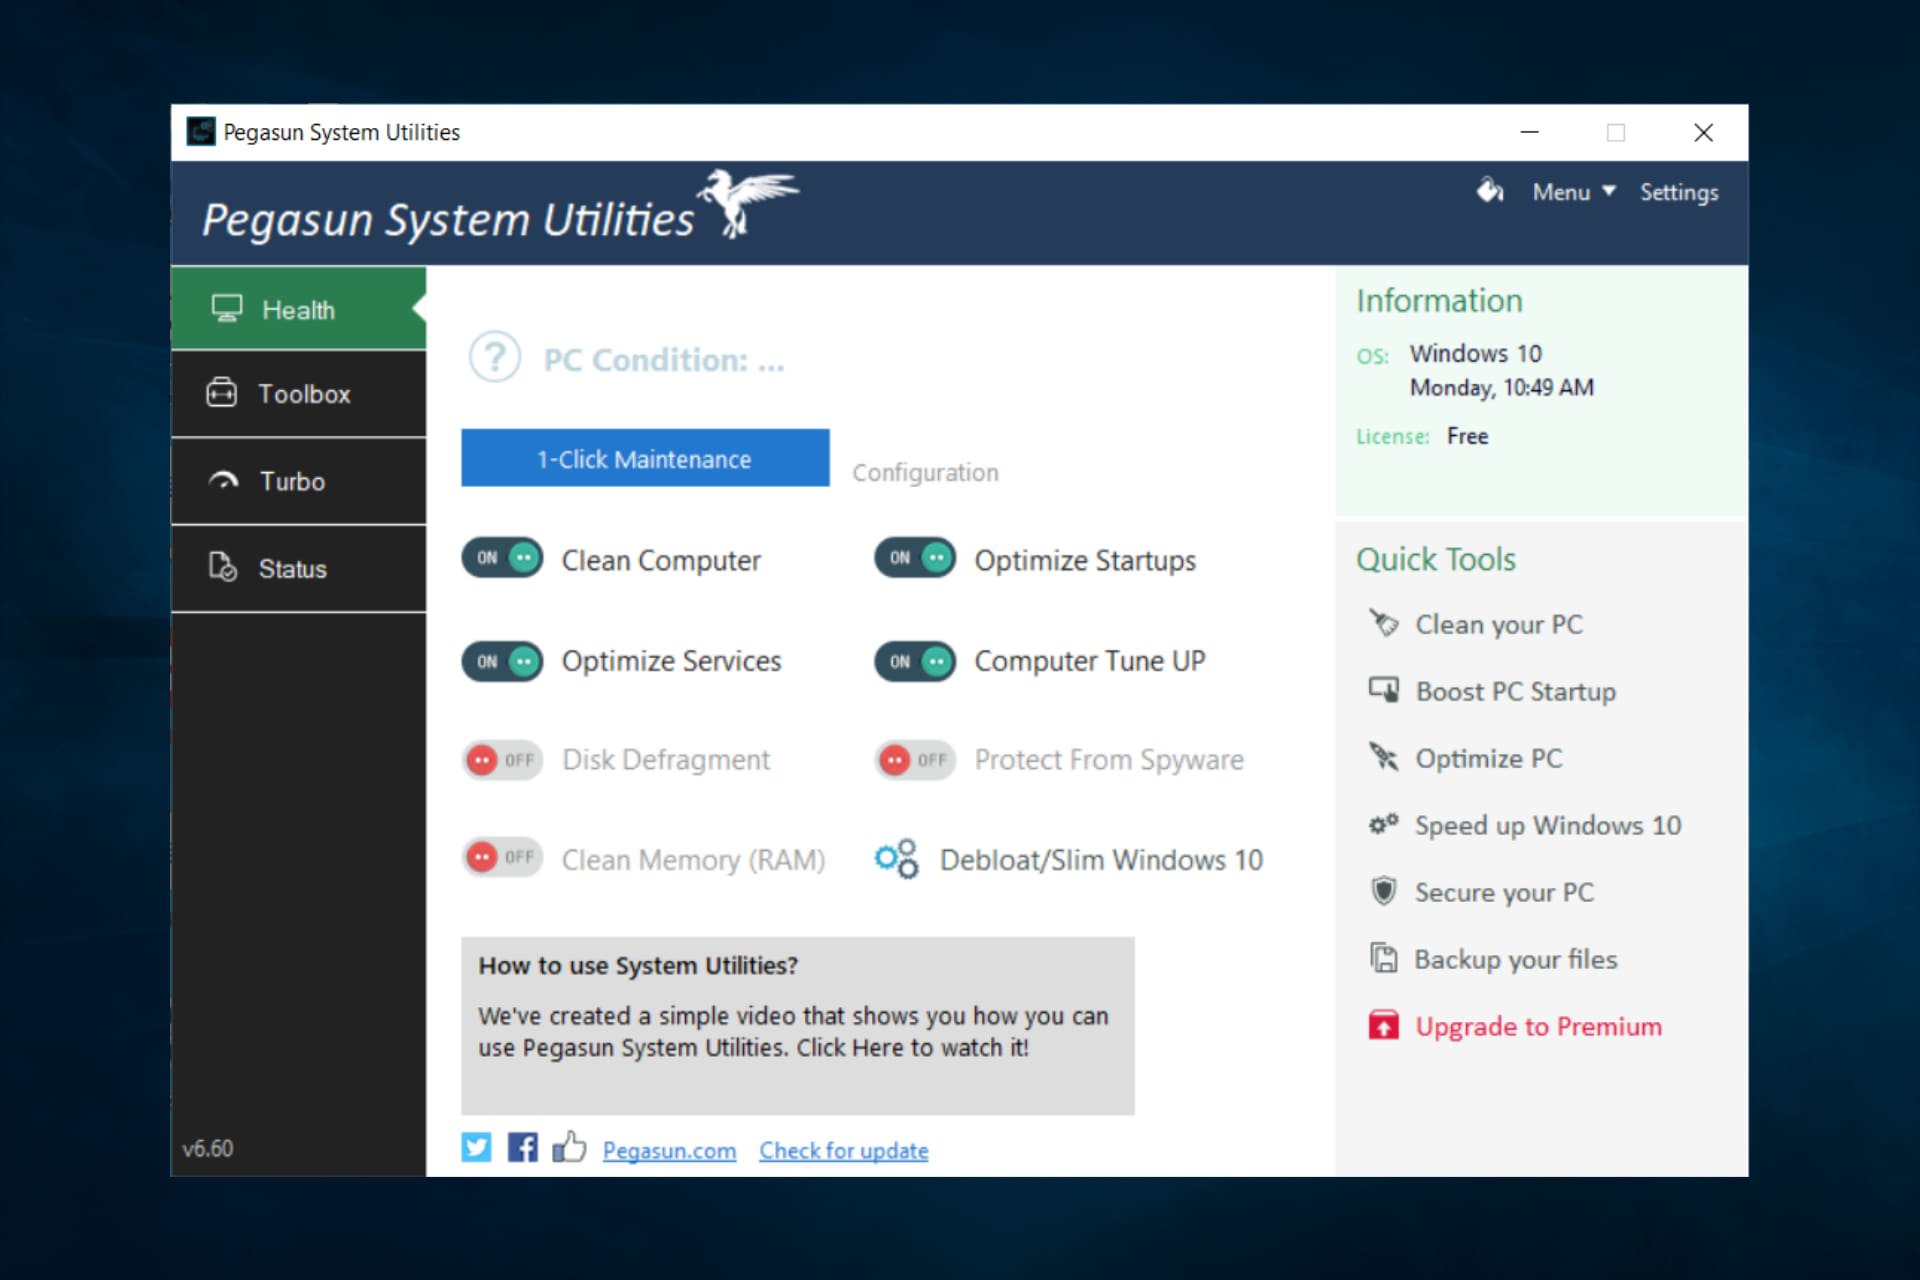Close the Pegasun System Utilities window
1920x1280 pixels.
(1704, 132)
